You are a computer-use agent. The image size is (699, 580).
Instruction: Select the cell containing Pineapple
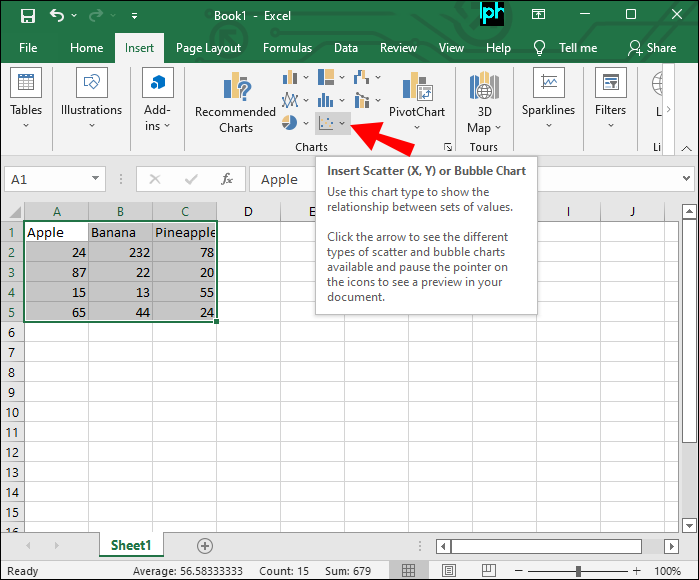tap(185, 232)
